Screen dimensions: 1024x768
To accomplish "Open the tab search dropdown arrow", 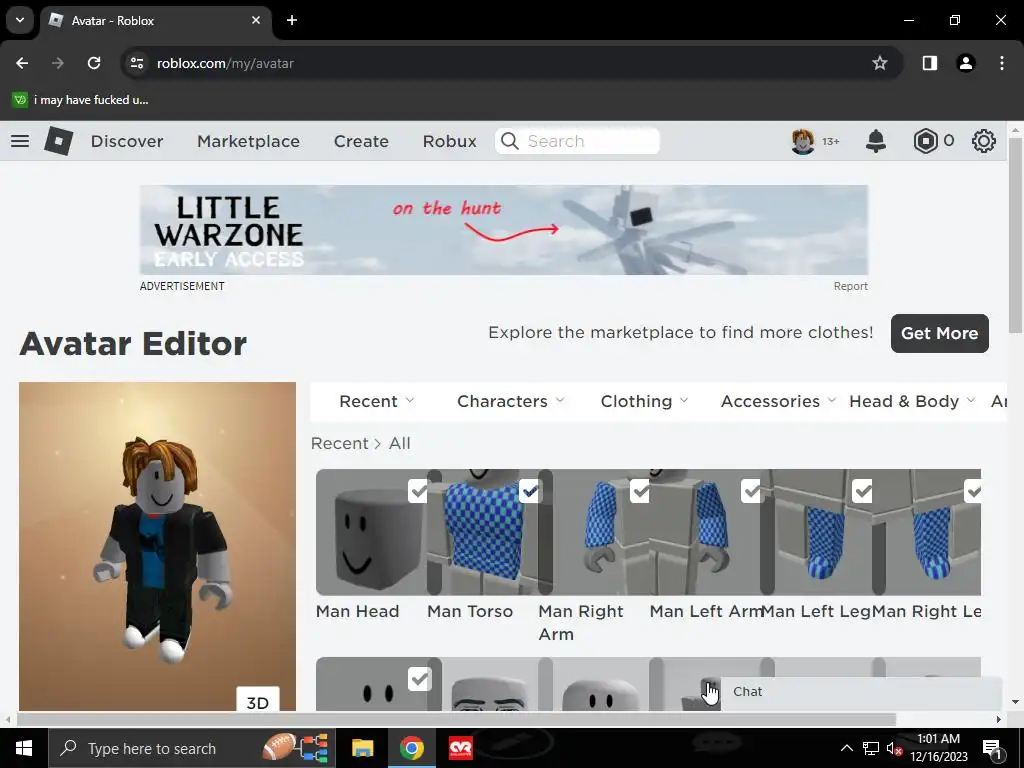I will click(x=20, y=20).
